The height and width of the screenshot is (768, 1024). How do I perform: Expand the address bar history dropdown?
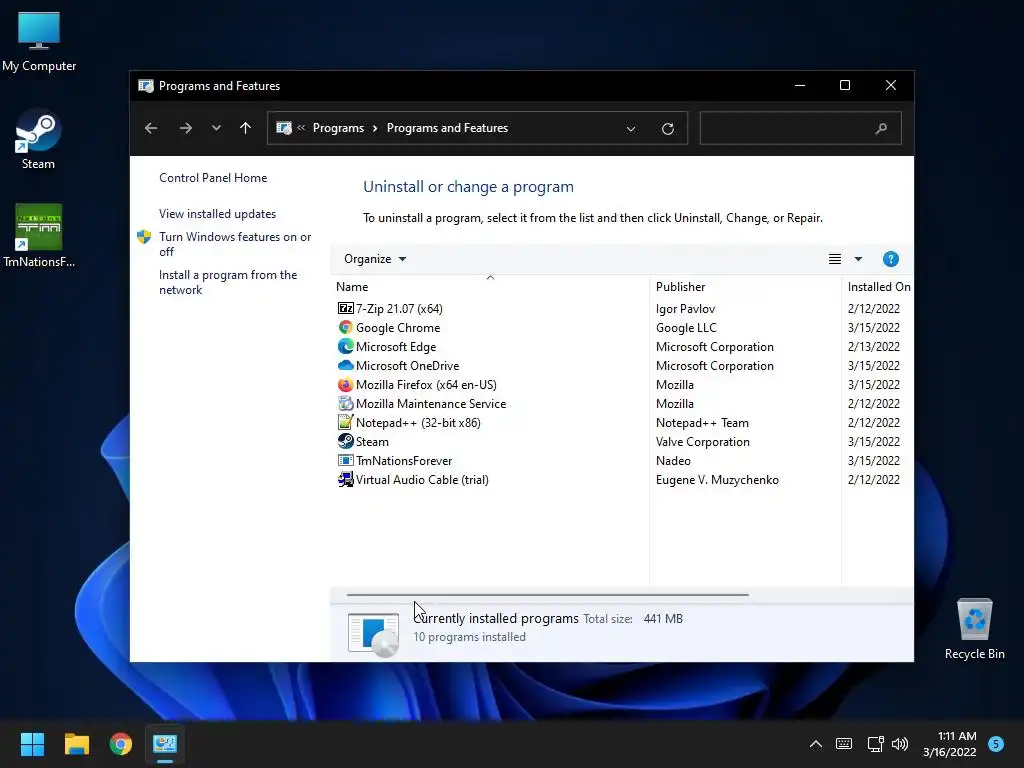[631, 129]
